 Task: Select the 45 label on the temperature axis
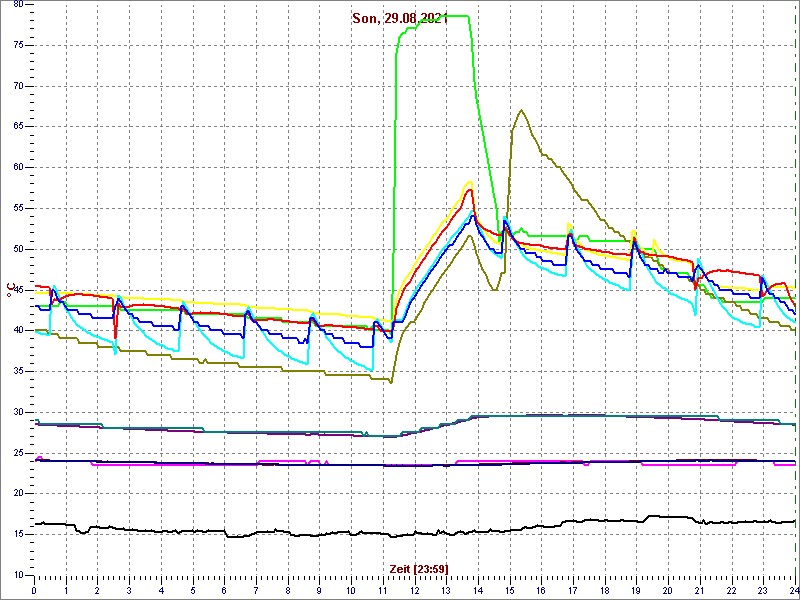pyautogui.click(x=17, y=290)
